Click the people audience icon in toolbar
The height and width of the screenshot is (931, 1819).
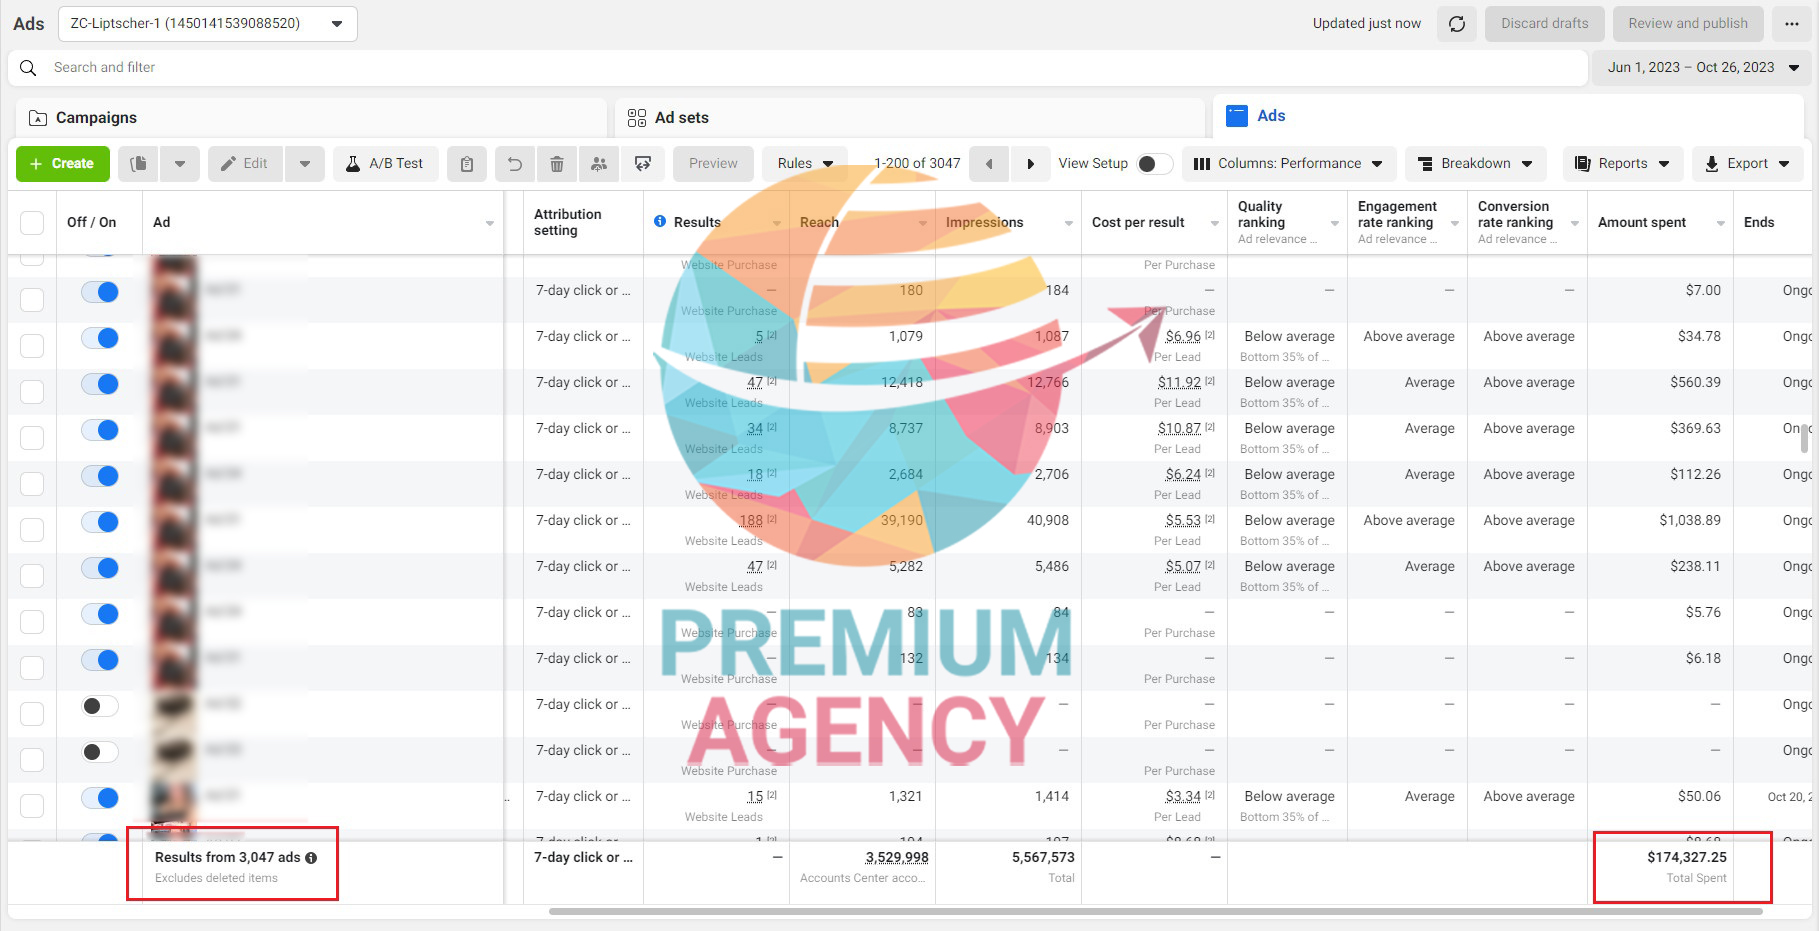tap(599, 164)
